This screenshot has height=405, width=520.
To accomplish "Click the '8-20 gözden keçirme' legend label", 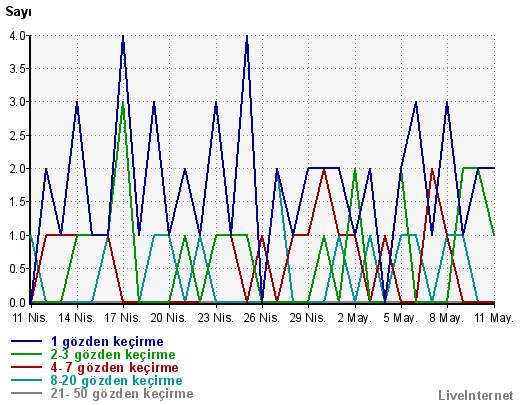I will [116, 381].
